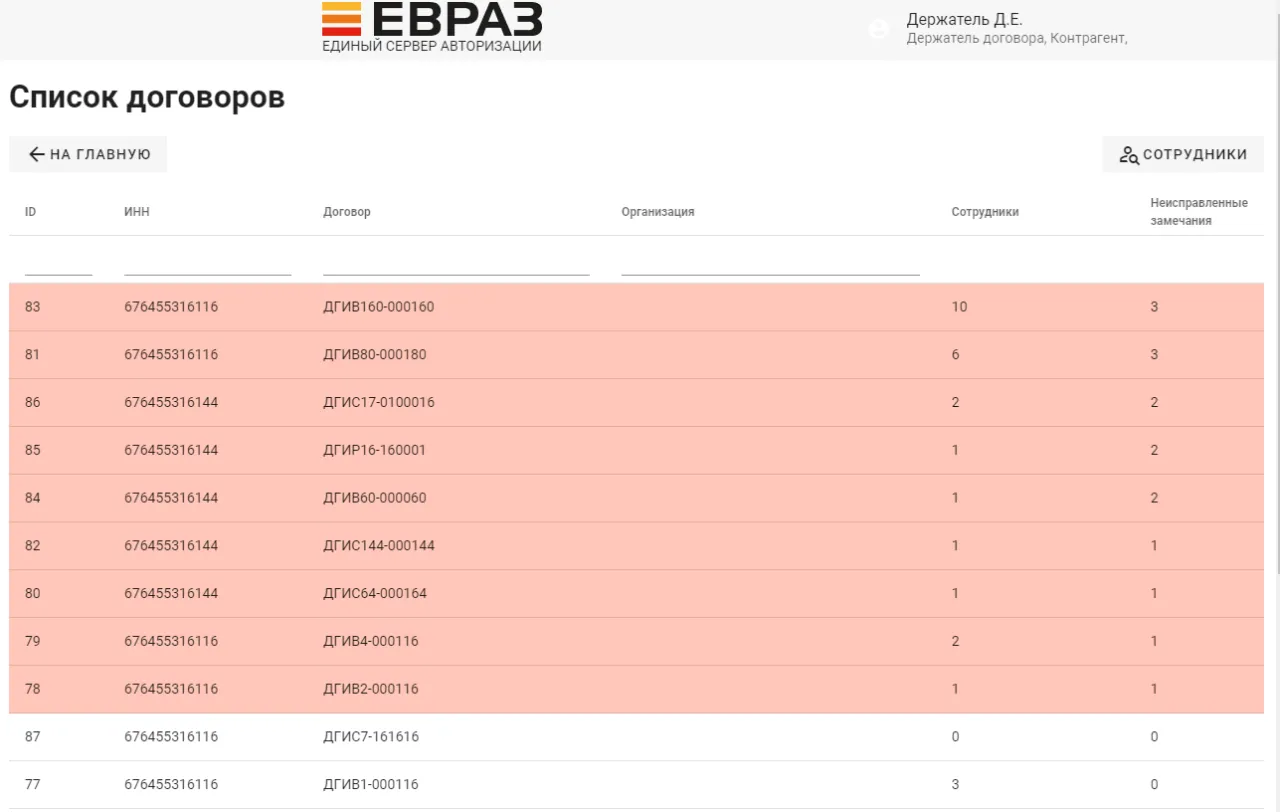This screenshot has height=812, width=1280.
Task: Open the СОТРУДНИКИ button
Action: (x=1183, y=155)
